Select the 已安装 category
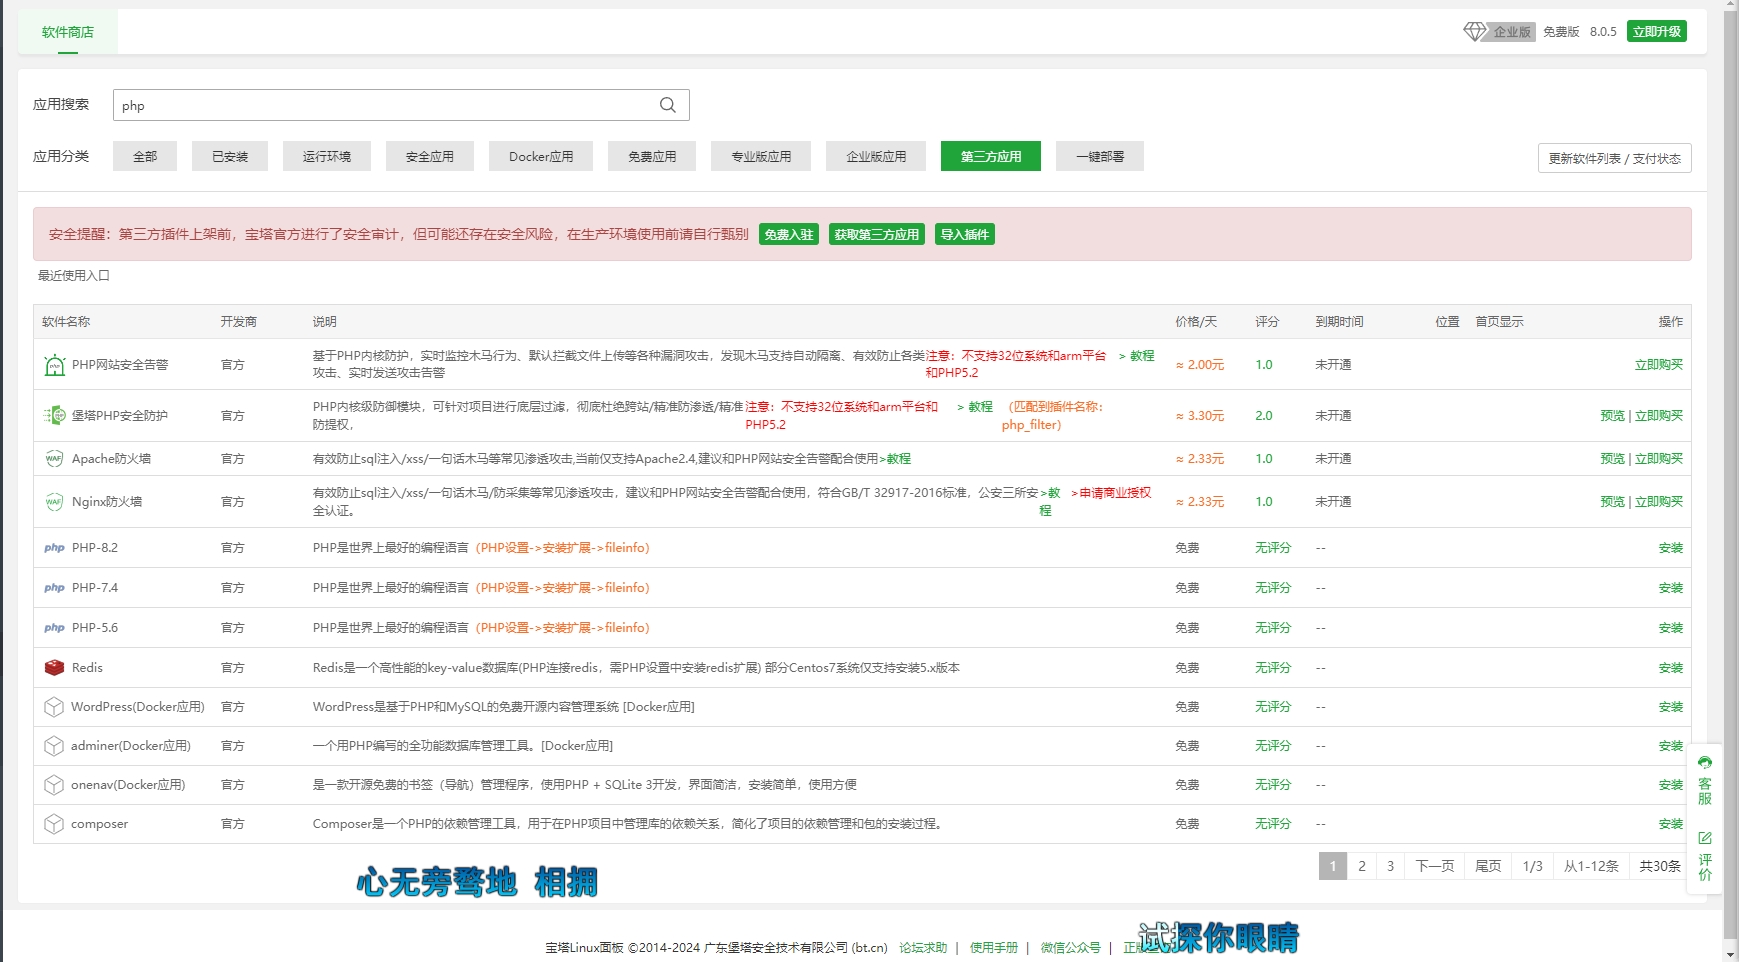The width and height of the screenshot is (1739, 962). pos(230,156)
